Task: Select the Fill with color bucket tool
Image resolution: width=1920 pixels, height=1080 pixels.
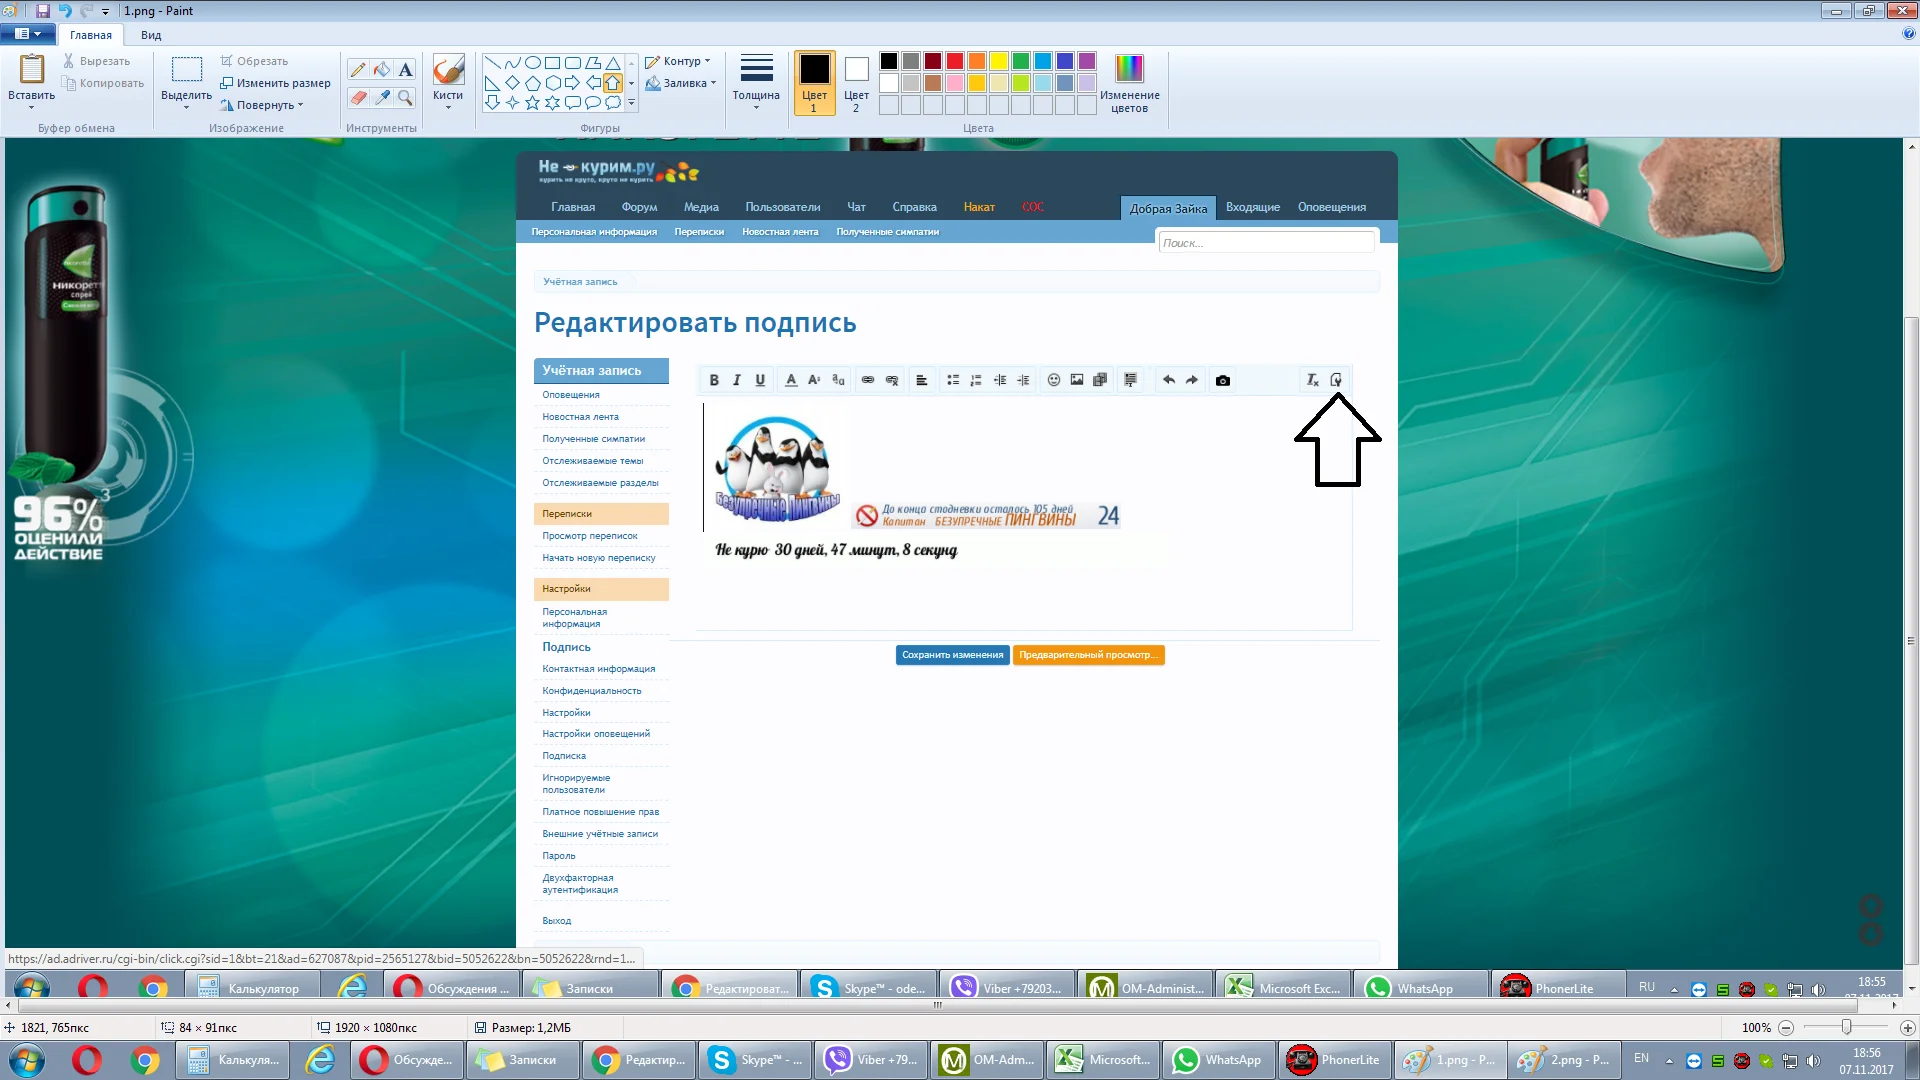Action: tap(382, 69)
